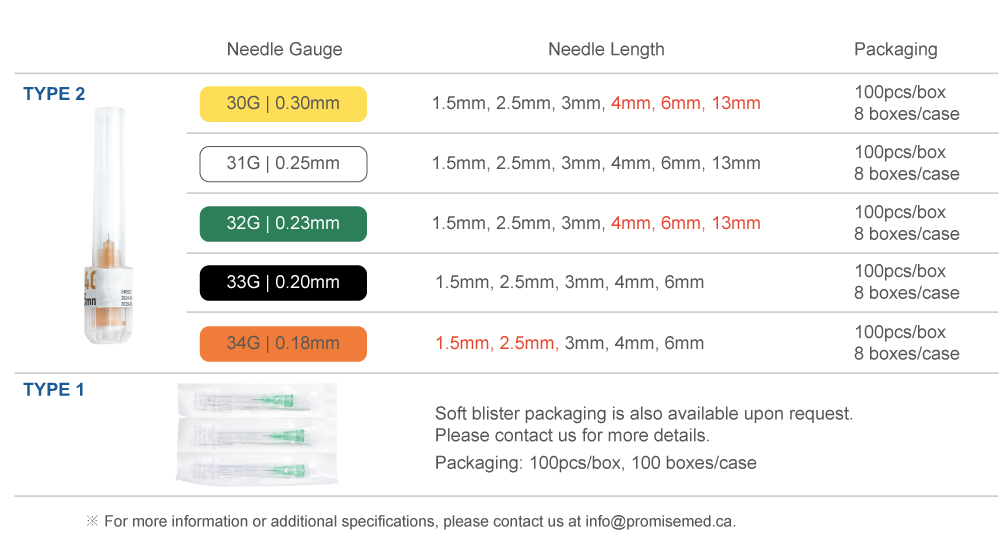Click the Needle Length column header

(x=606, y=50)
